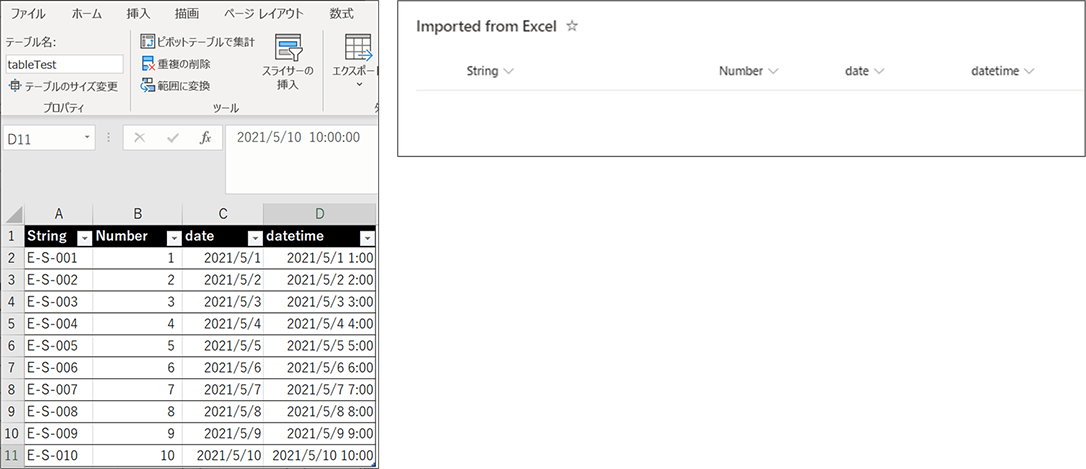This screenshot has width=1086, height=469.
Task: Click the fx insert function icon
Action: [x=205, y=138]
